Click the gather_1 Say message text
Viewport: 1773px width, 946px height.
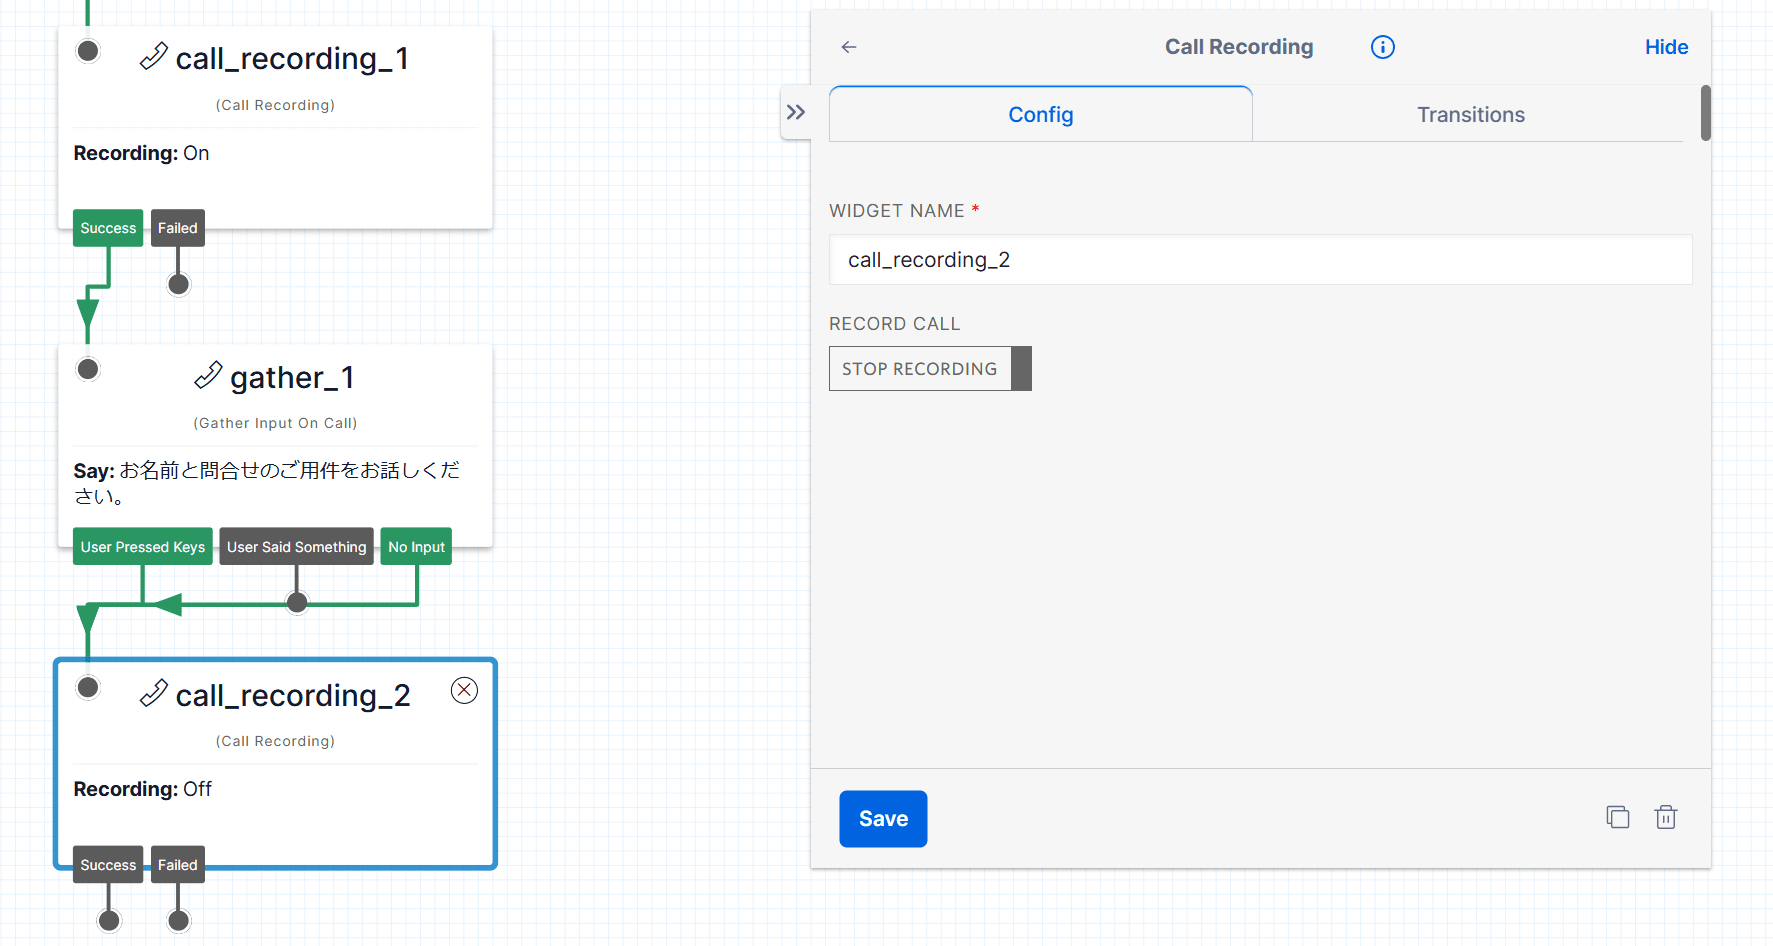[267, 483]
